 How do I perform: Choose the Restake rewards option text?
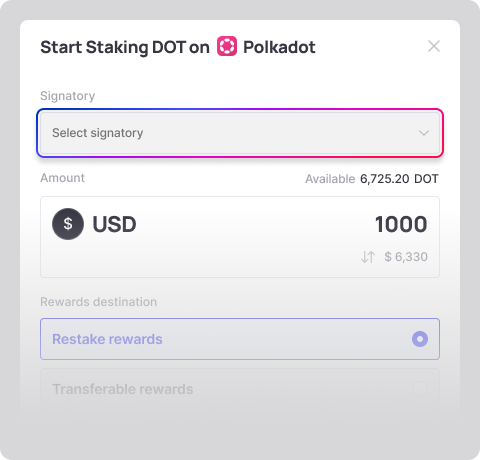tap(107, 339)
